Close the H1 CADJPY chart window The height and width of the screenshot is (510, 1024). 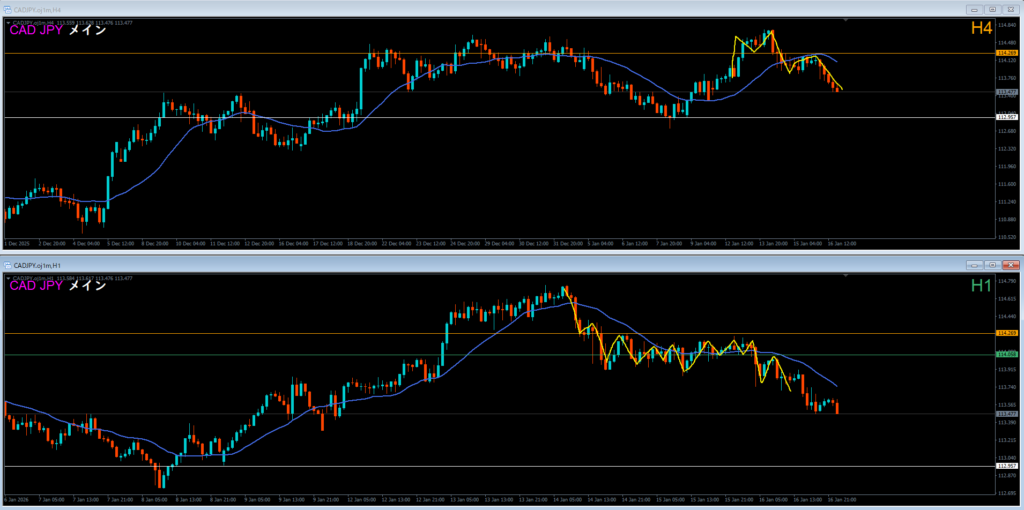coord(1009,265)
